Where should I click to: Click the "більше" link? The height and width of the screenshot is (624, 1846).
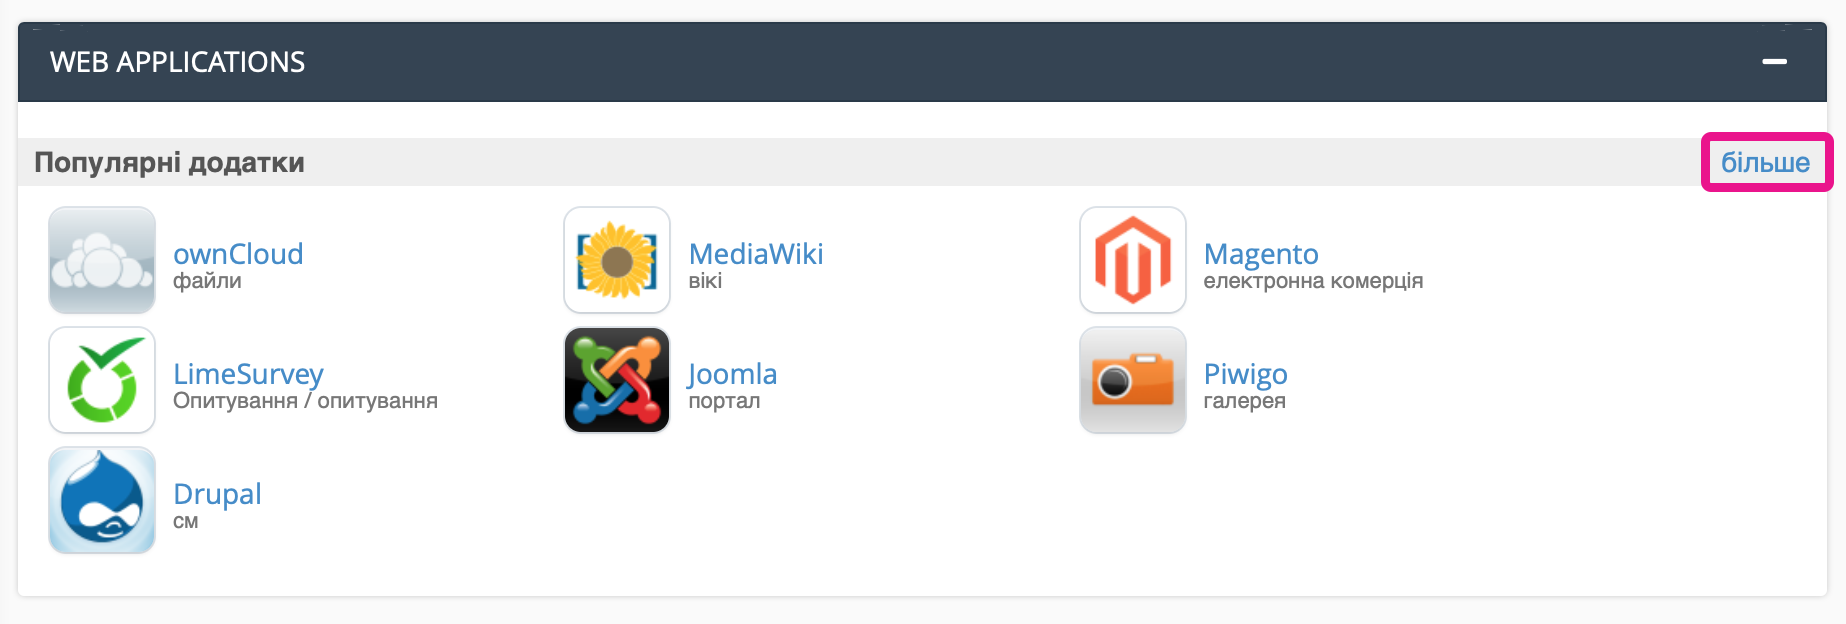1765,162
